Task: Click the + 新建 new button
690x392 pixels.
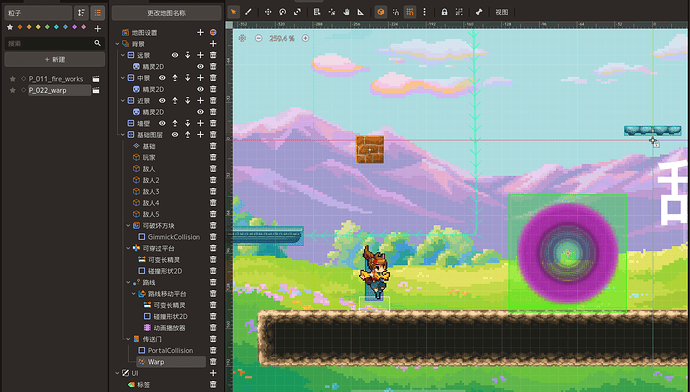Action: pyautogui.click(x=55, y=59)
